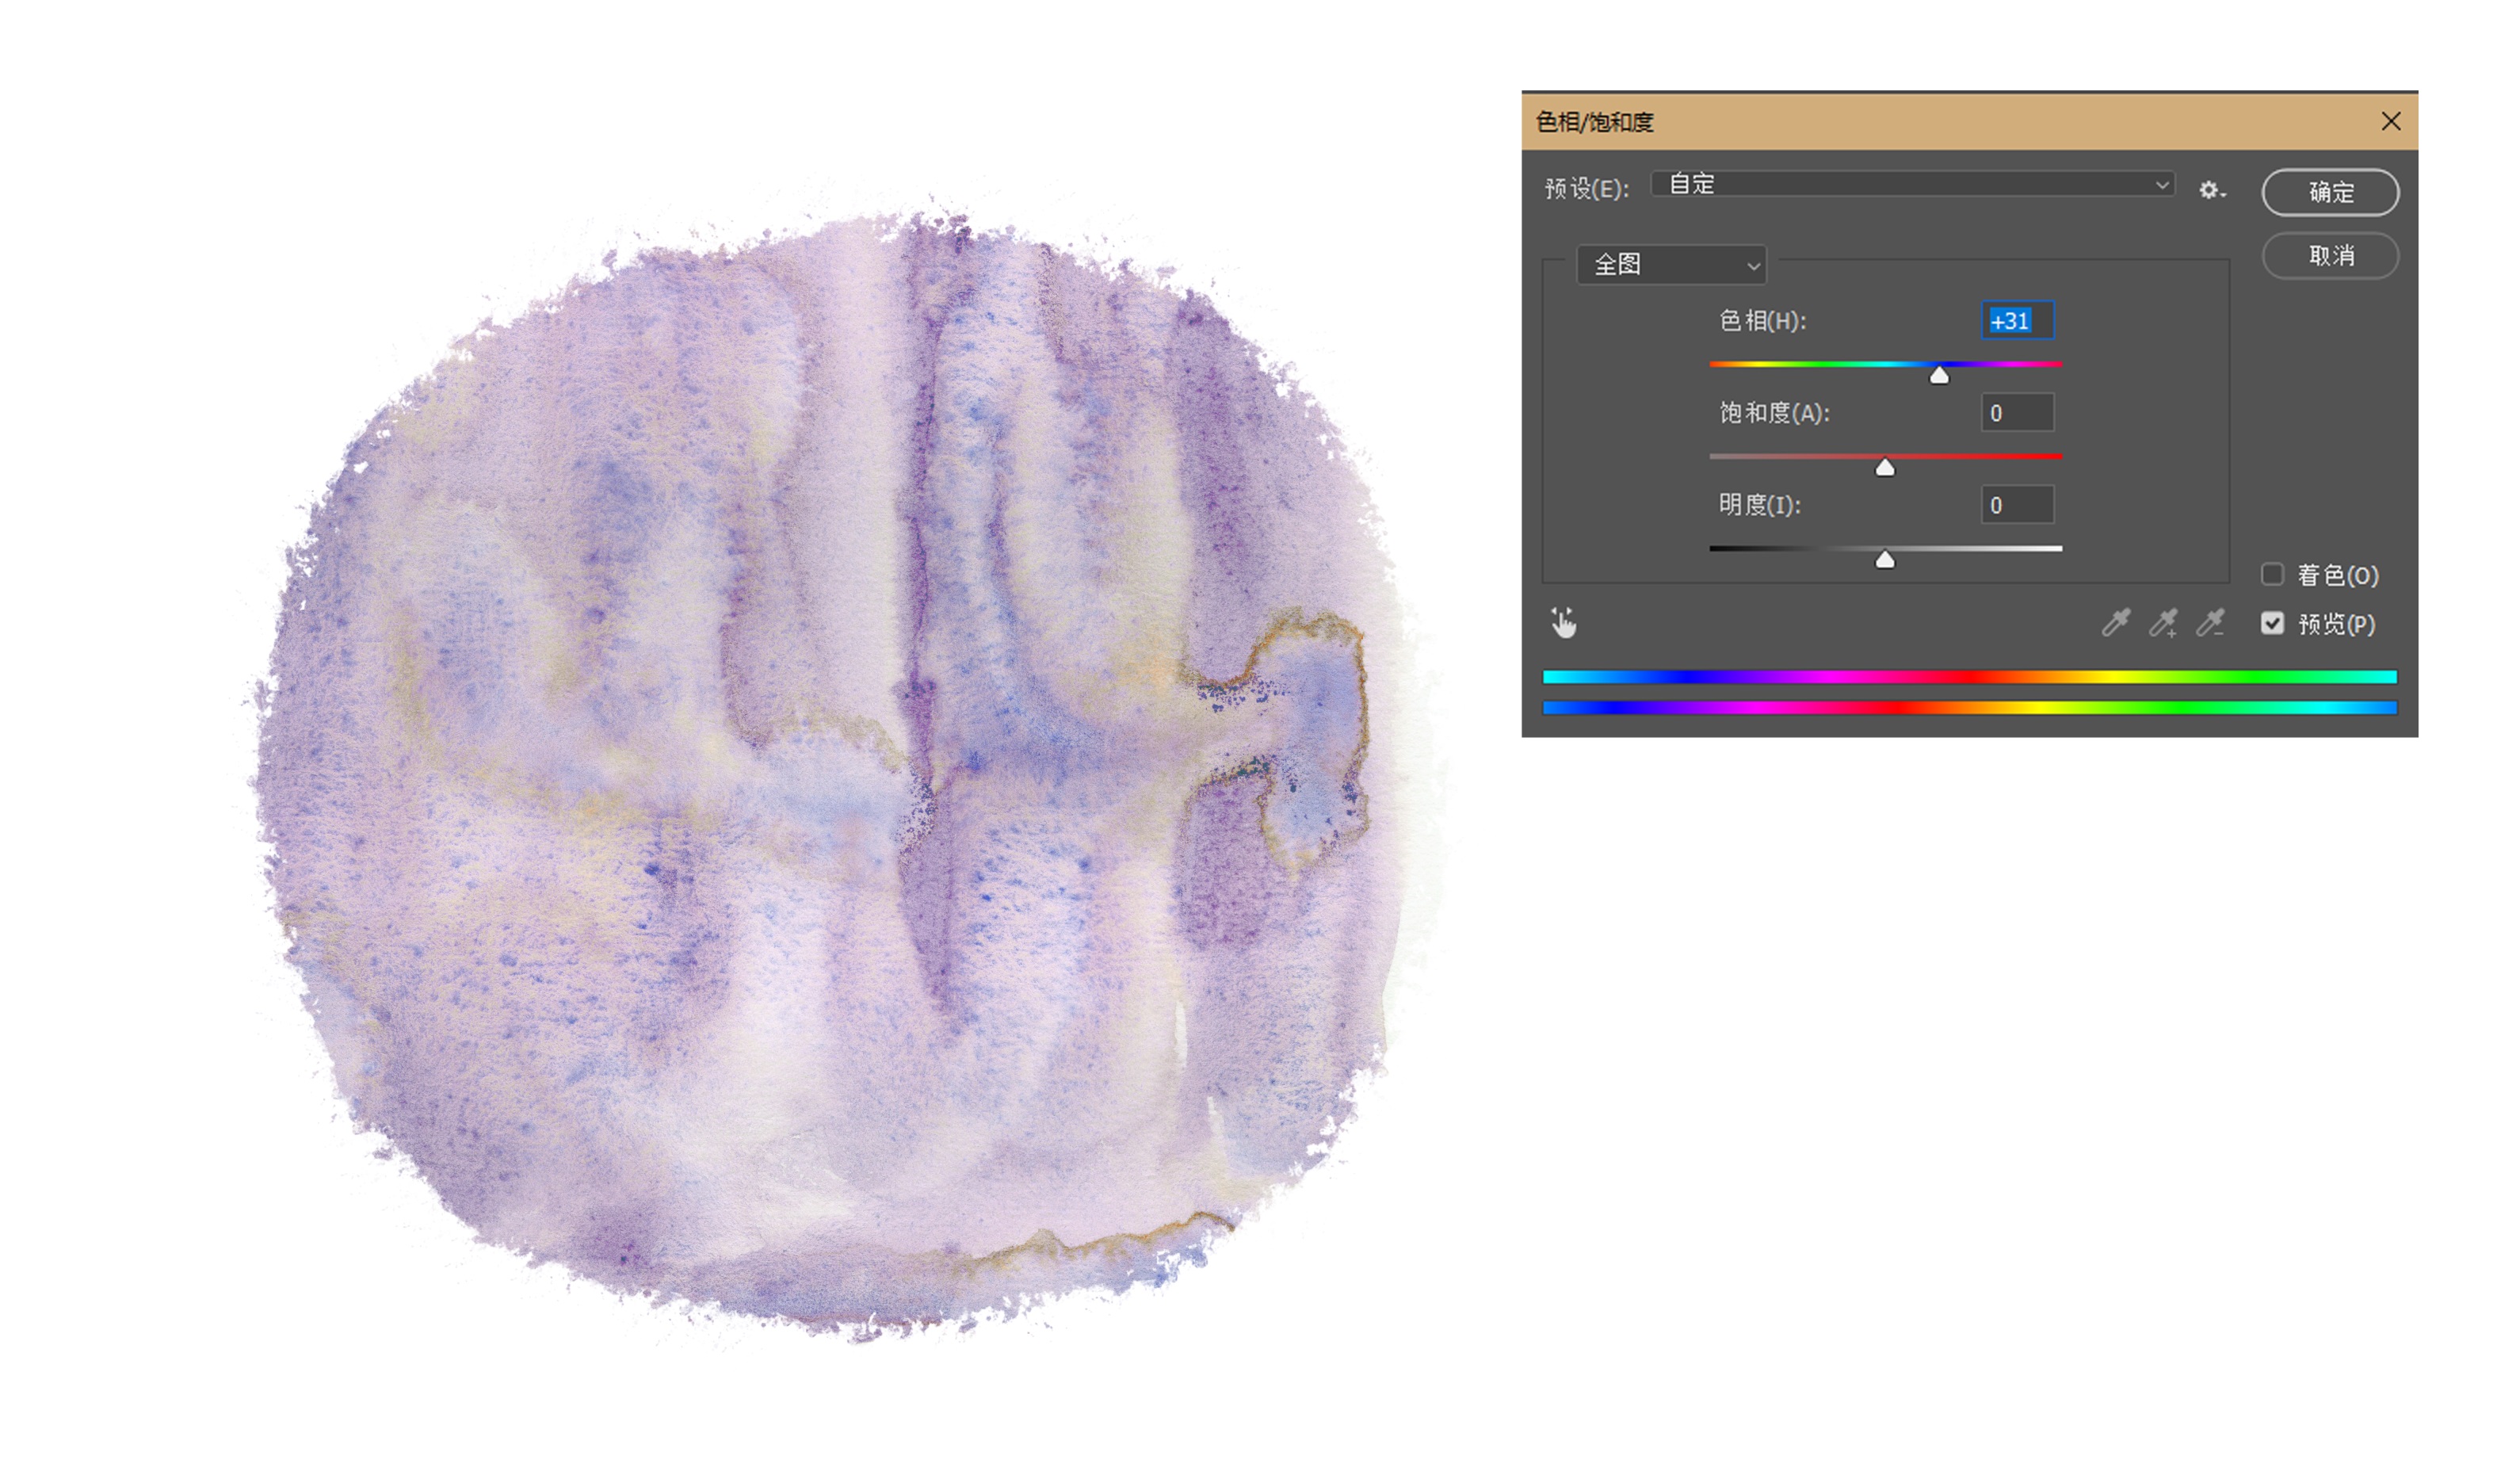The image size is (2520, 1475).
Task: Click the 饱和度 saturation slider handle
Action: click(x=1885, y=468)
